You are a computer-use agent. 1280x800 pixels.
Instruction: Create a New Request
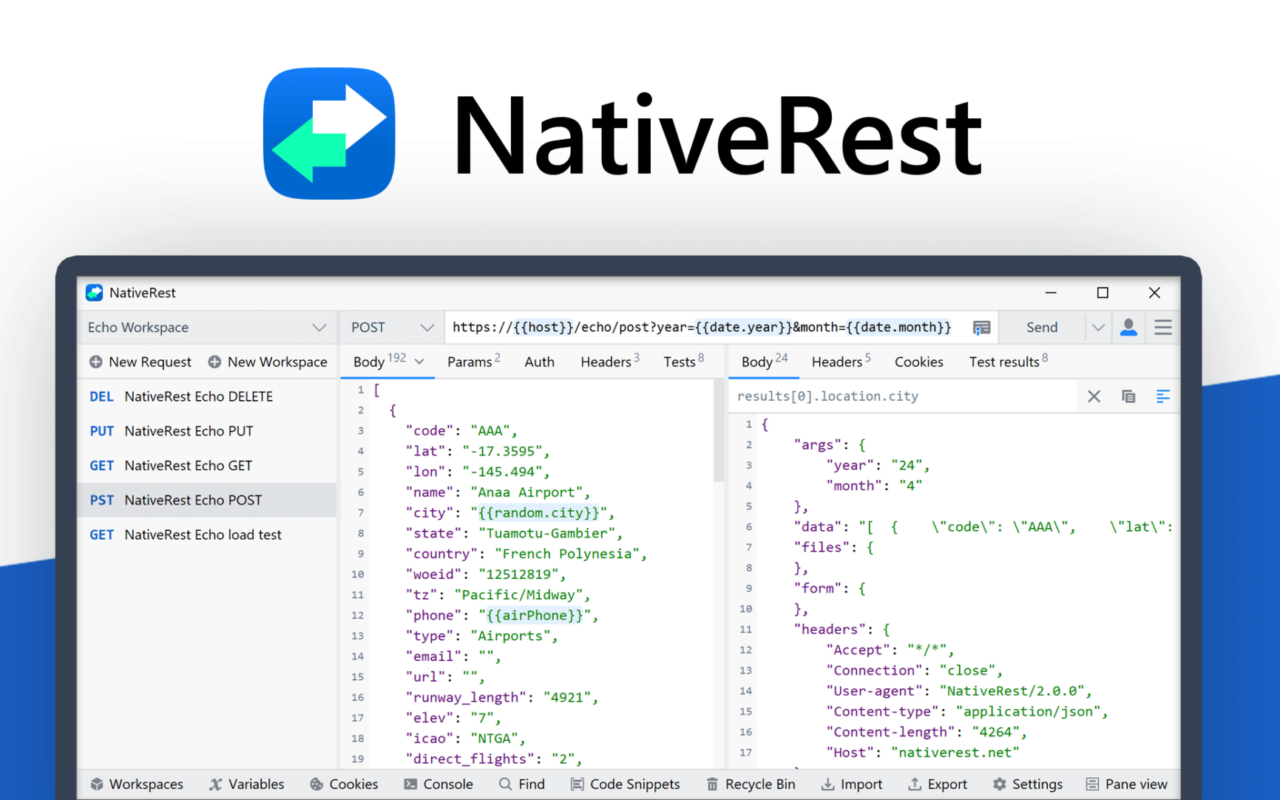click(140, 362)
